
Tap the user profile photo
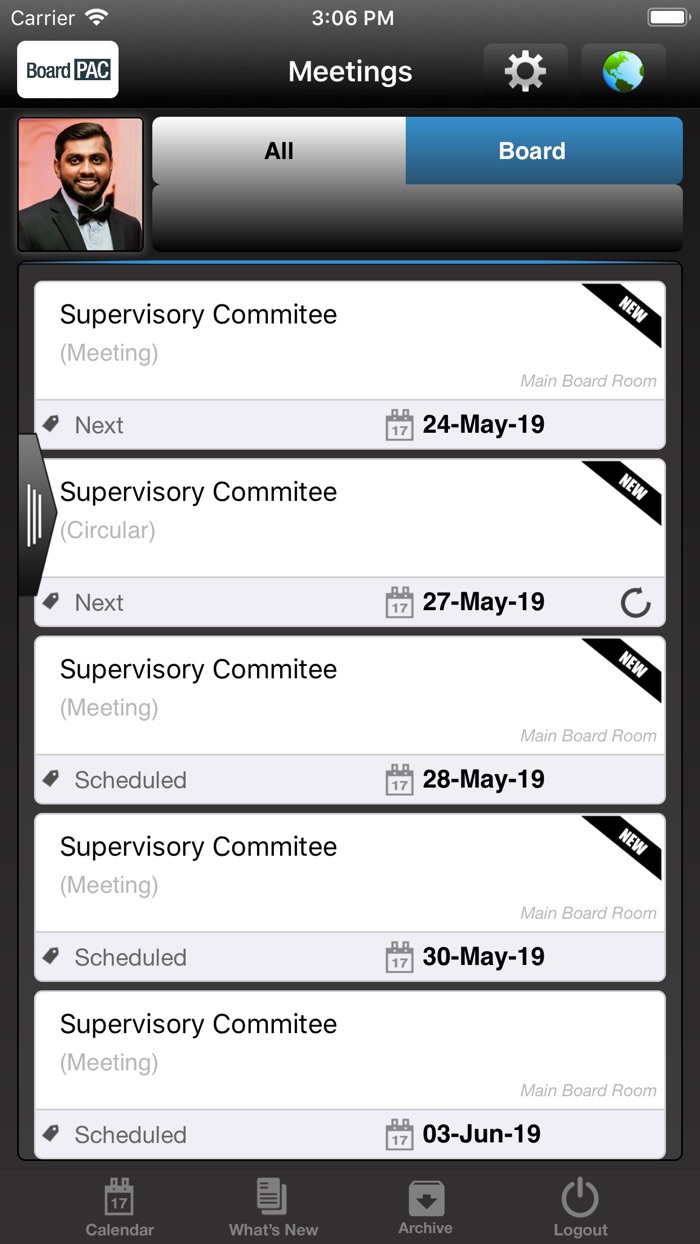(x=80, y=184)
